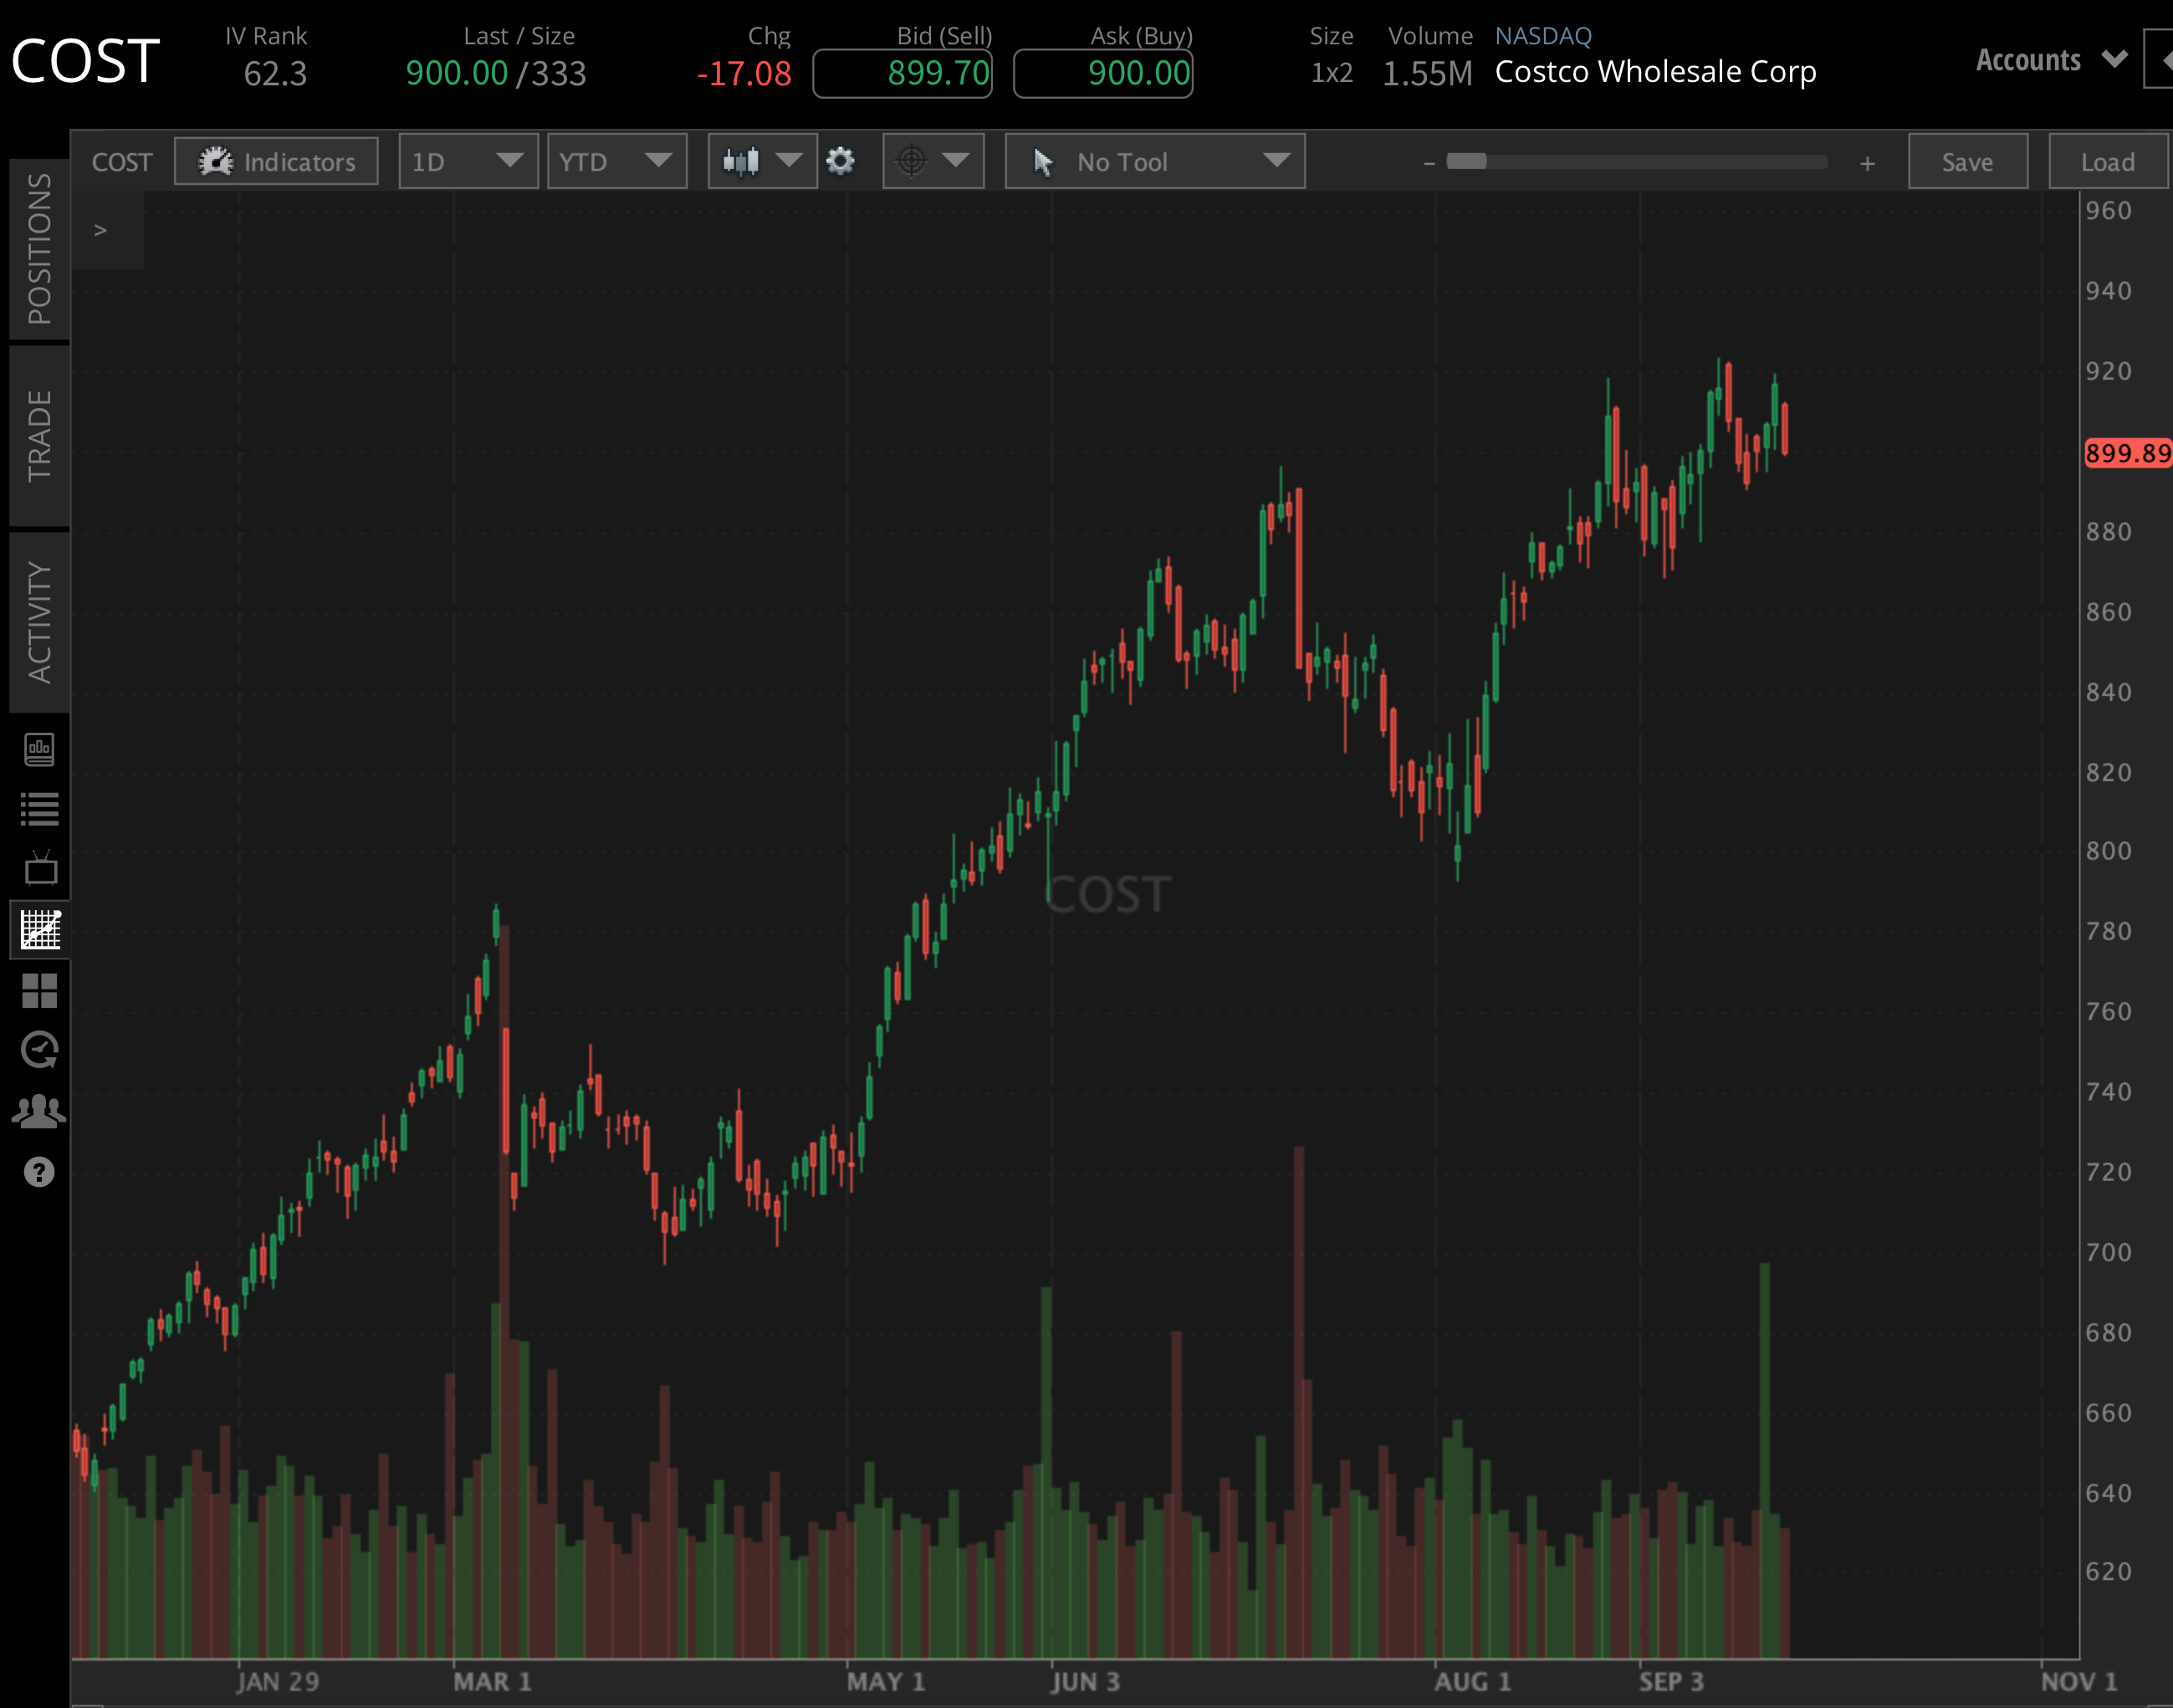2173x1708 pixels.
Task: Open the Indicators panel
Action: (276, 161)
